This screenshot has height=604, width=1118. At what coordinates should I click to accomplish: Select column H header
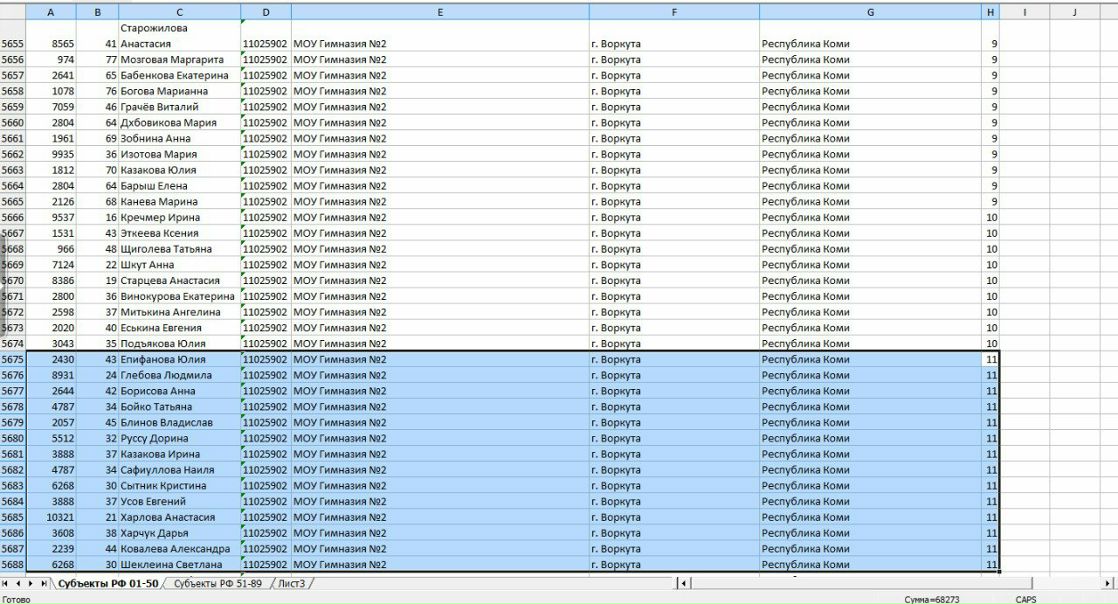990,12
